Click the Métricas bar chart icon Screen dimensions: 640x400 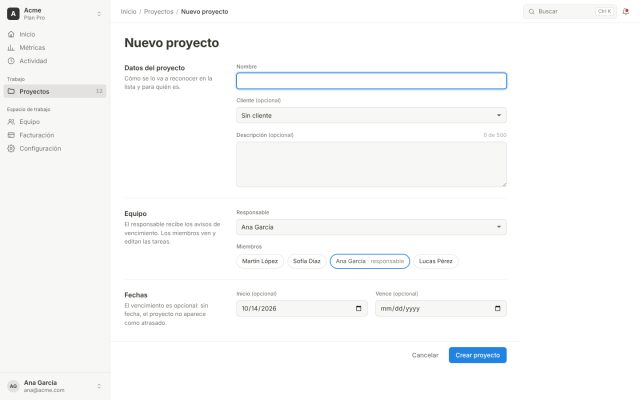(11, 48)
